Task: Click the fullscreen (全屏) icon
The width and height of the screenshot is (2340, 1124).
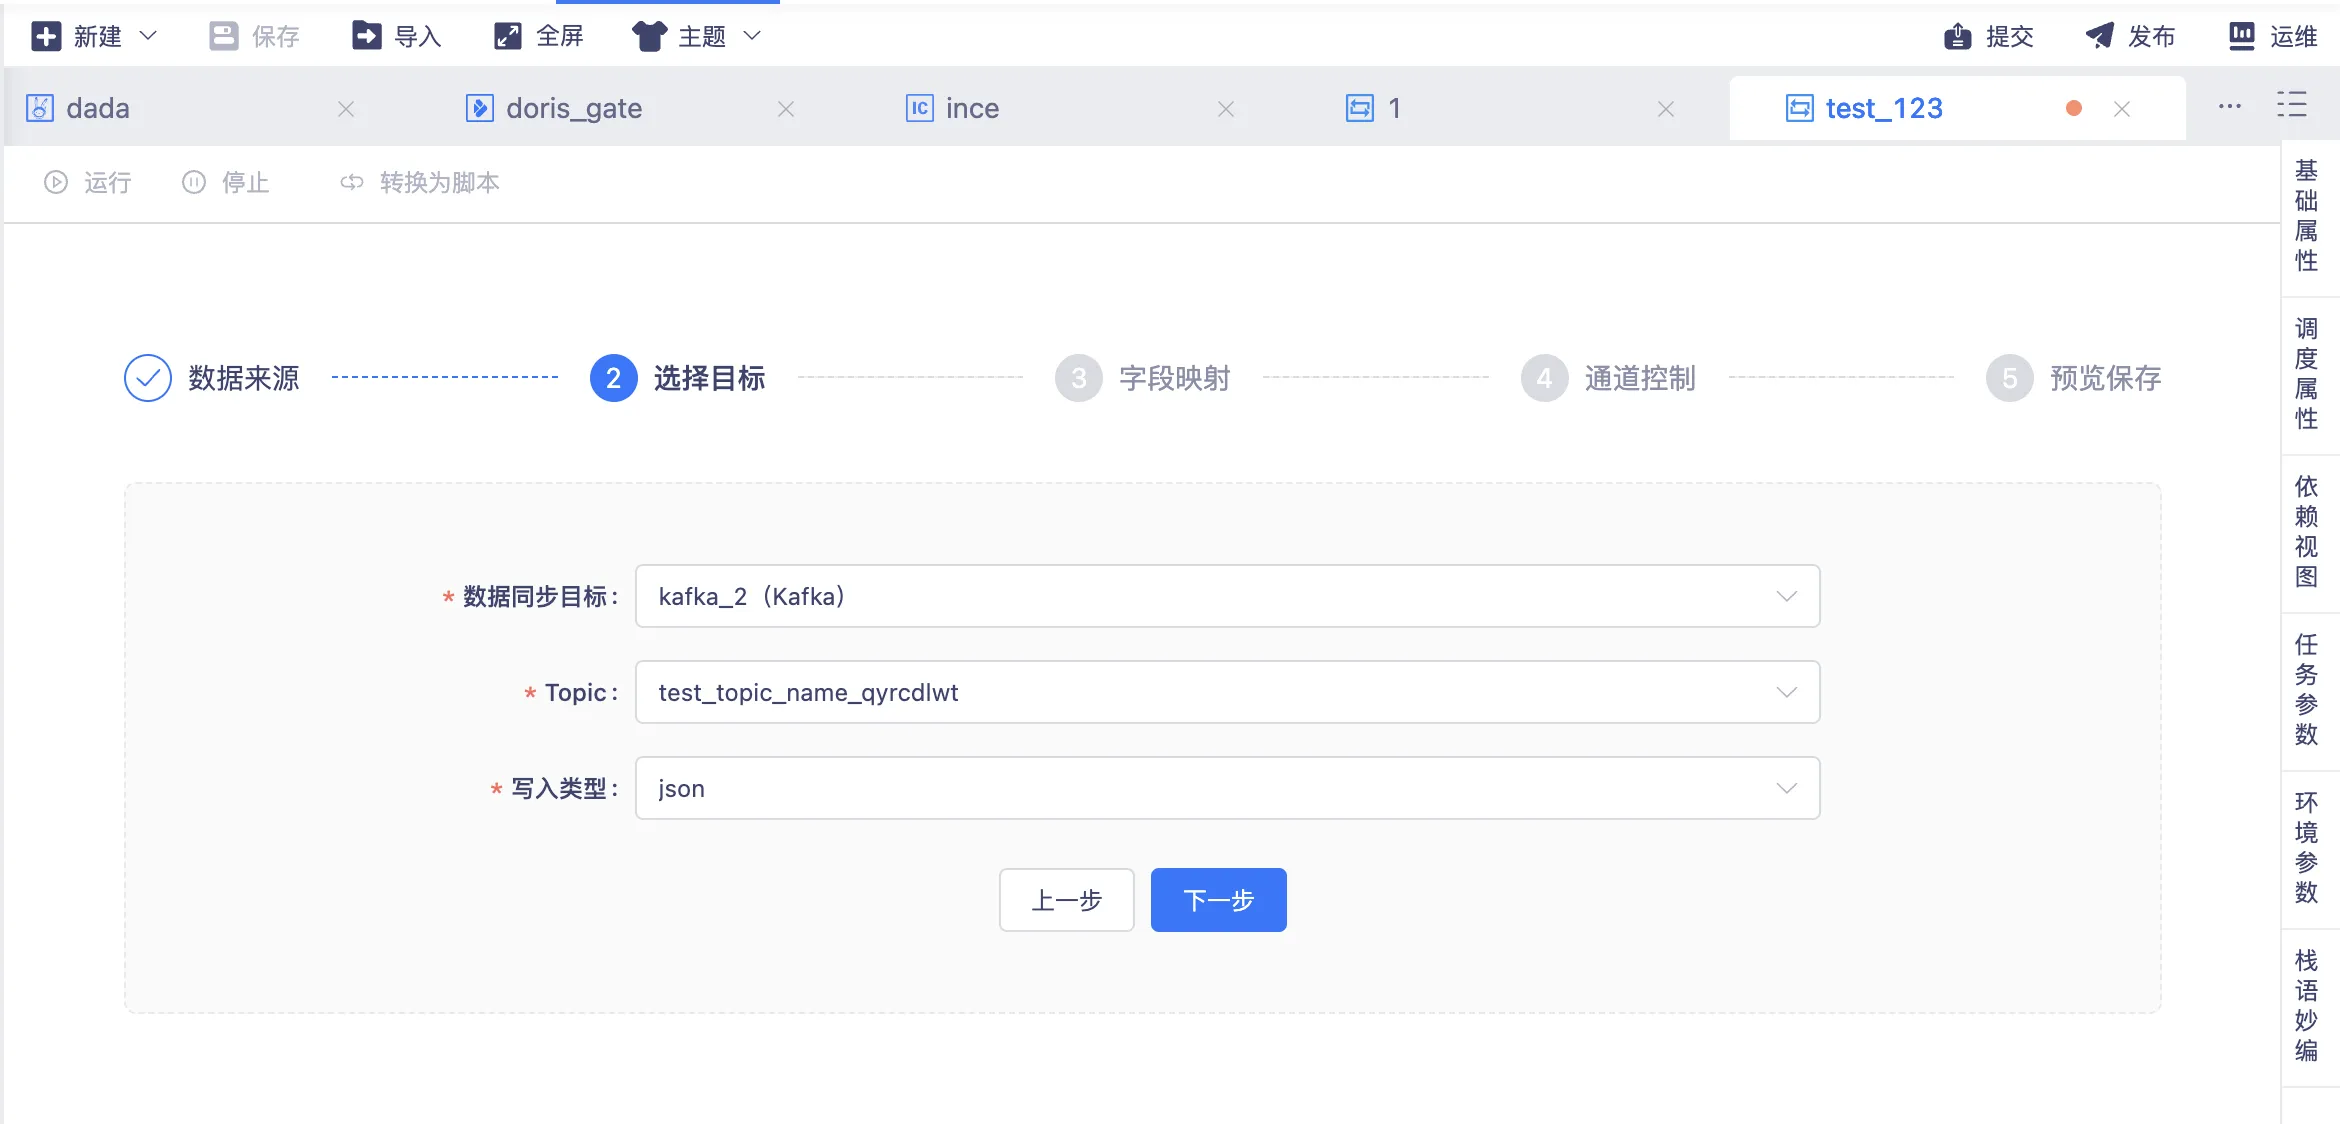Action: 508,37
